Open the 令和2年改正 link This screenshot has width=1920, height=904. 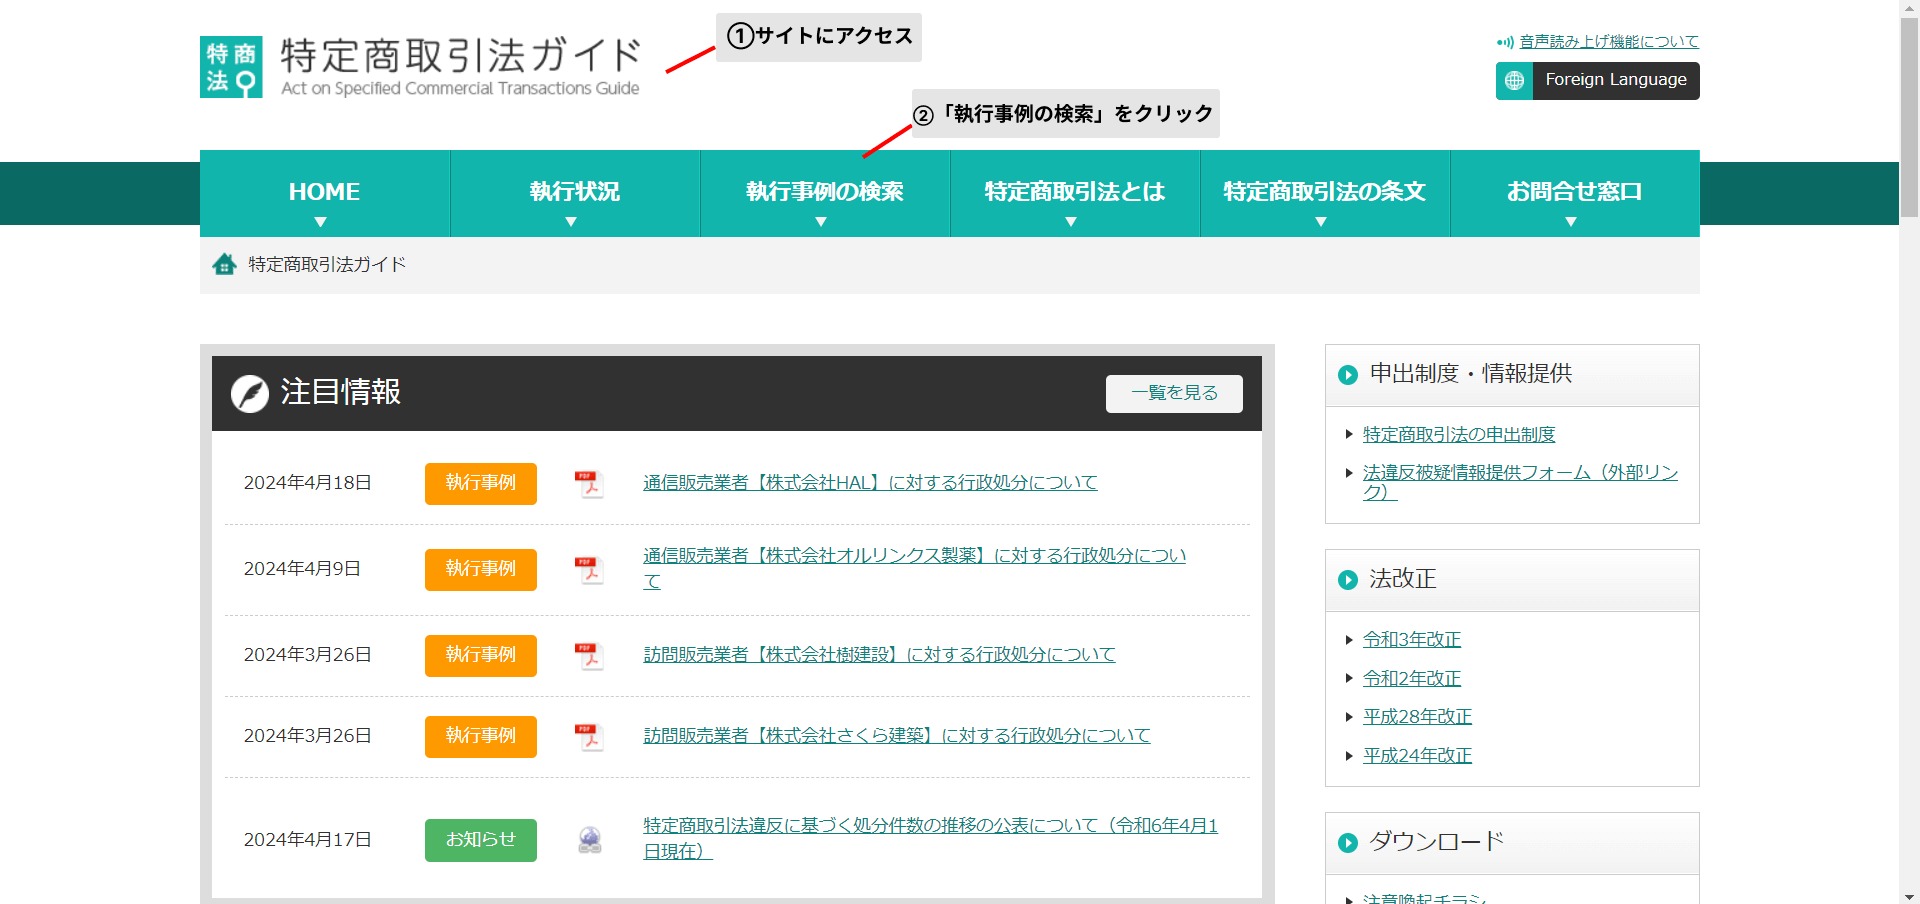coord(1412,679)
